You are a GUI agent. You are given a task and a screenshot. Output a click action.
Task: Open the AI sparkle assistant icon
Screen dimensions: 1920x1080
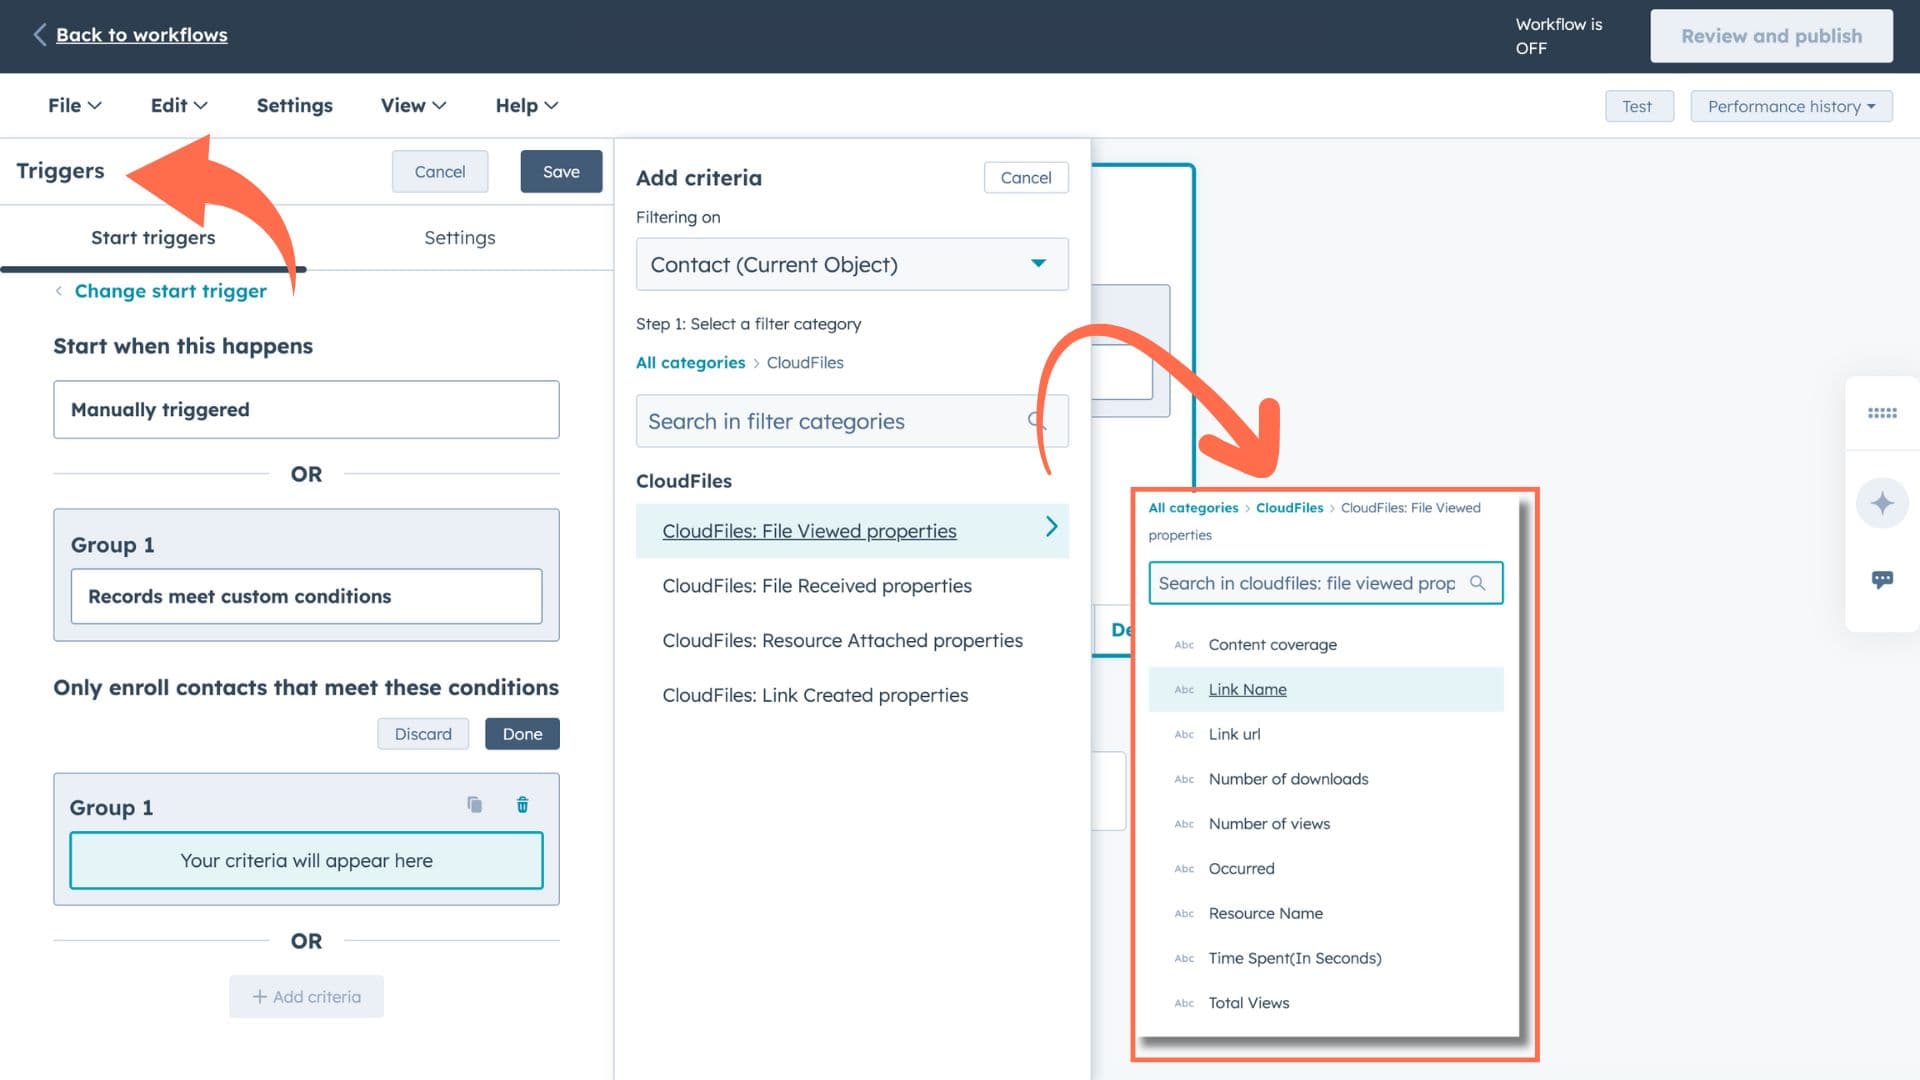pos(1882,503)
